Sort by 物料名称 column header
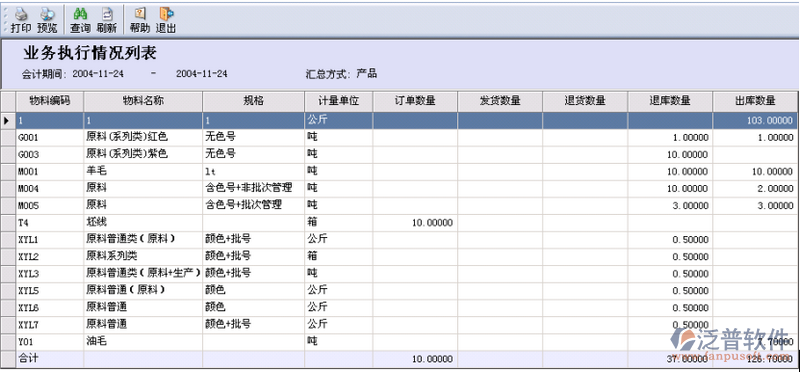 [x=143, y=101]
